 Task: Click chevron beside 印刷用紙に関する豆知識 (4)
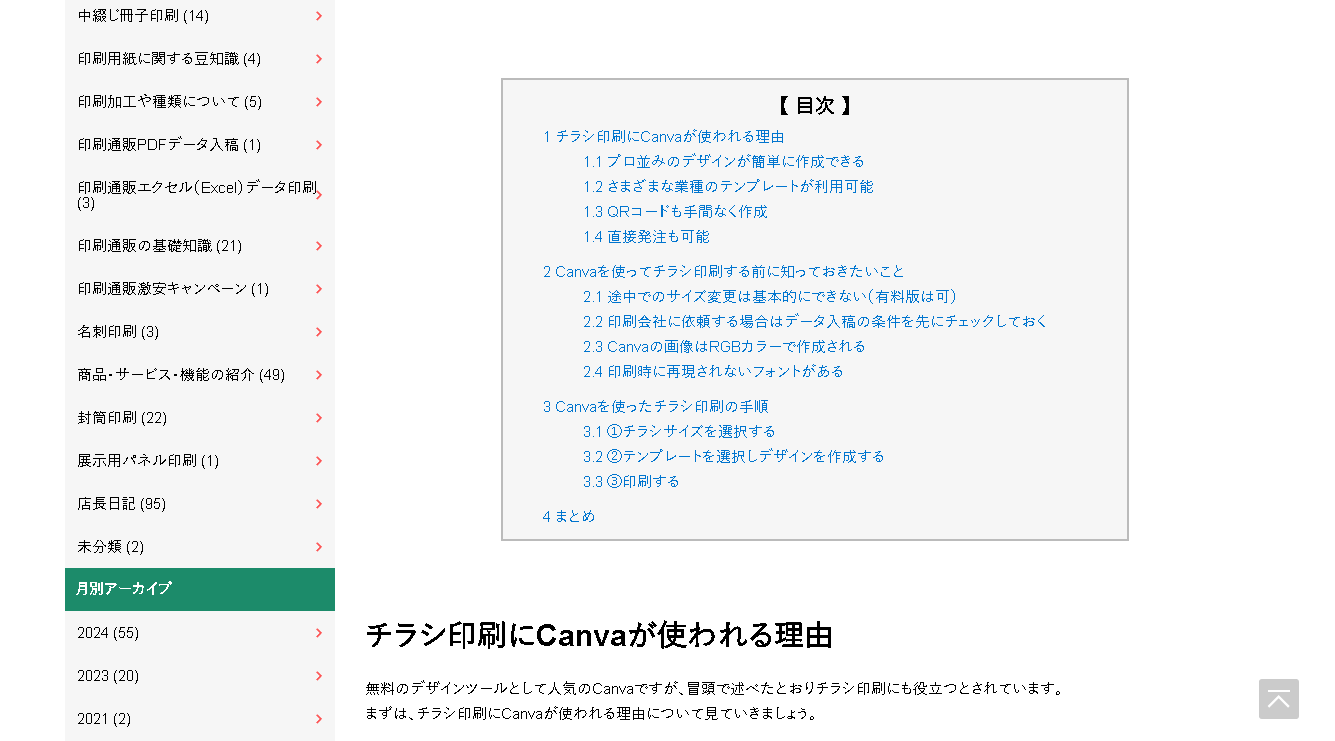pos(319,59)
